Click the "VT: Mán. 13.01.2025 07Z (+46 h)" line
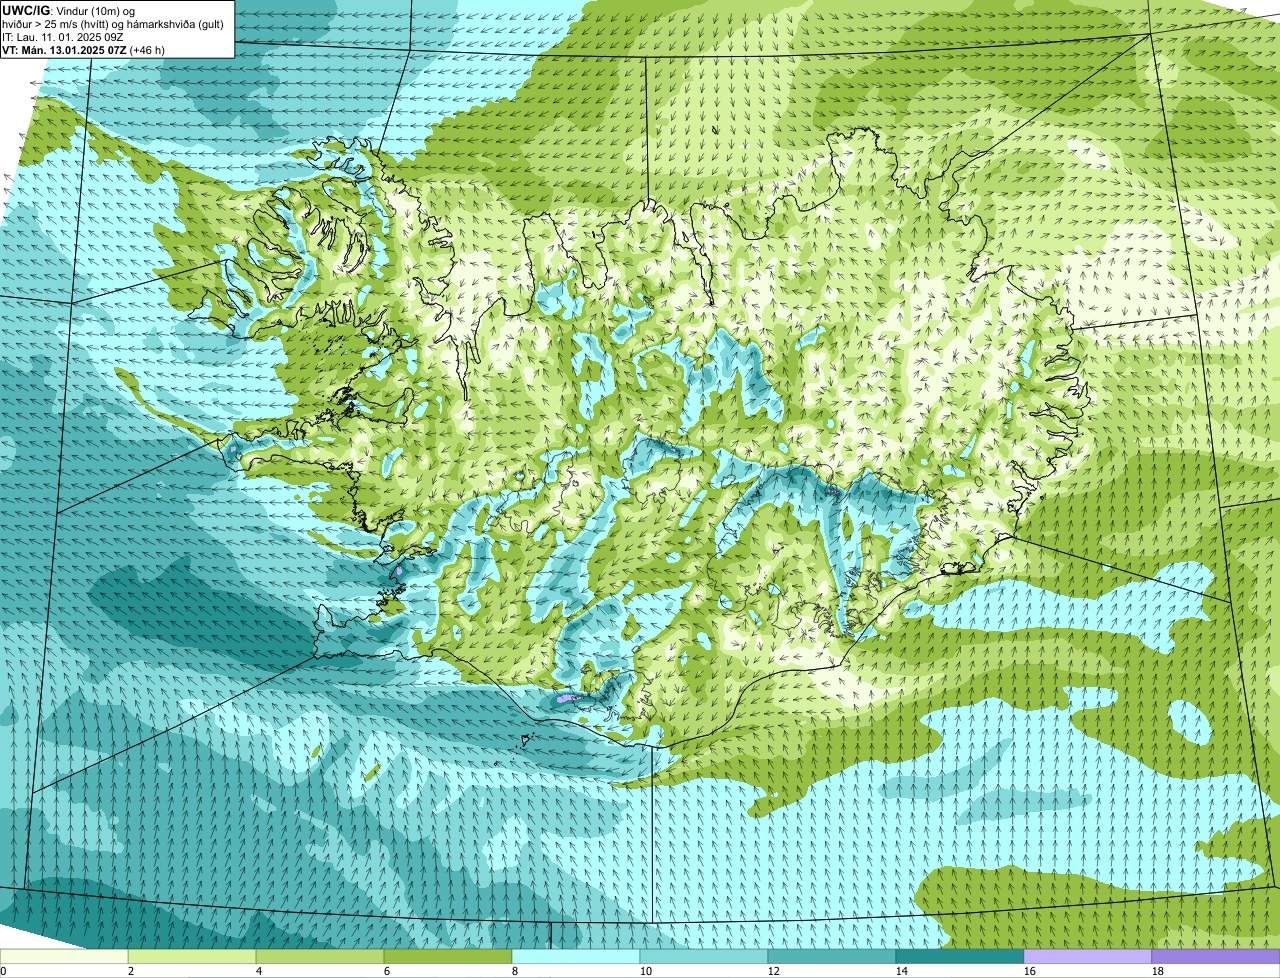Screen dimensions: 1280x978 (x=84, y=49)
